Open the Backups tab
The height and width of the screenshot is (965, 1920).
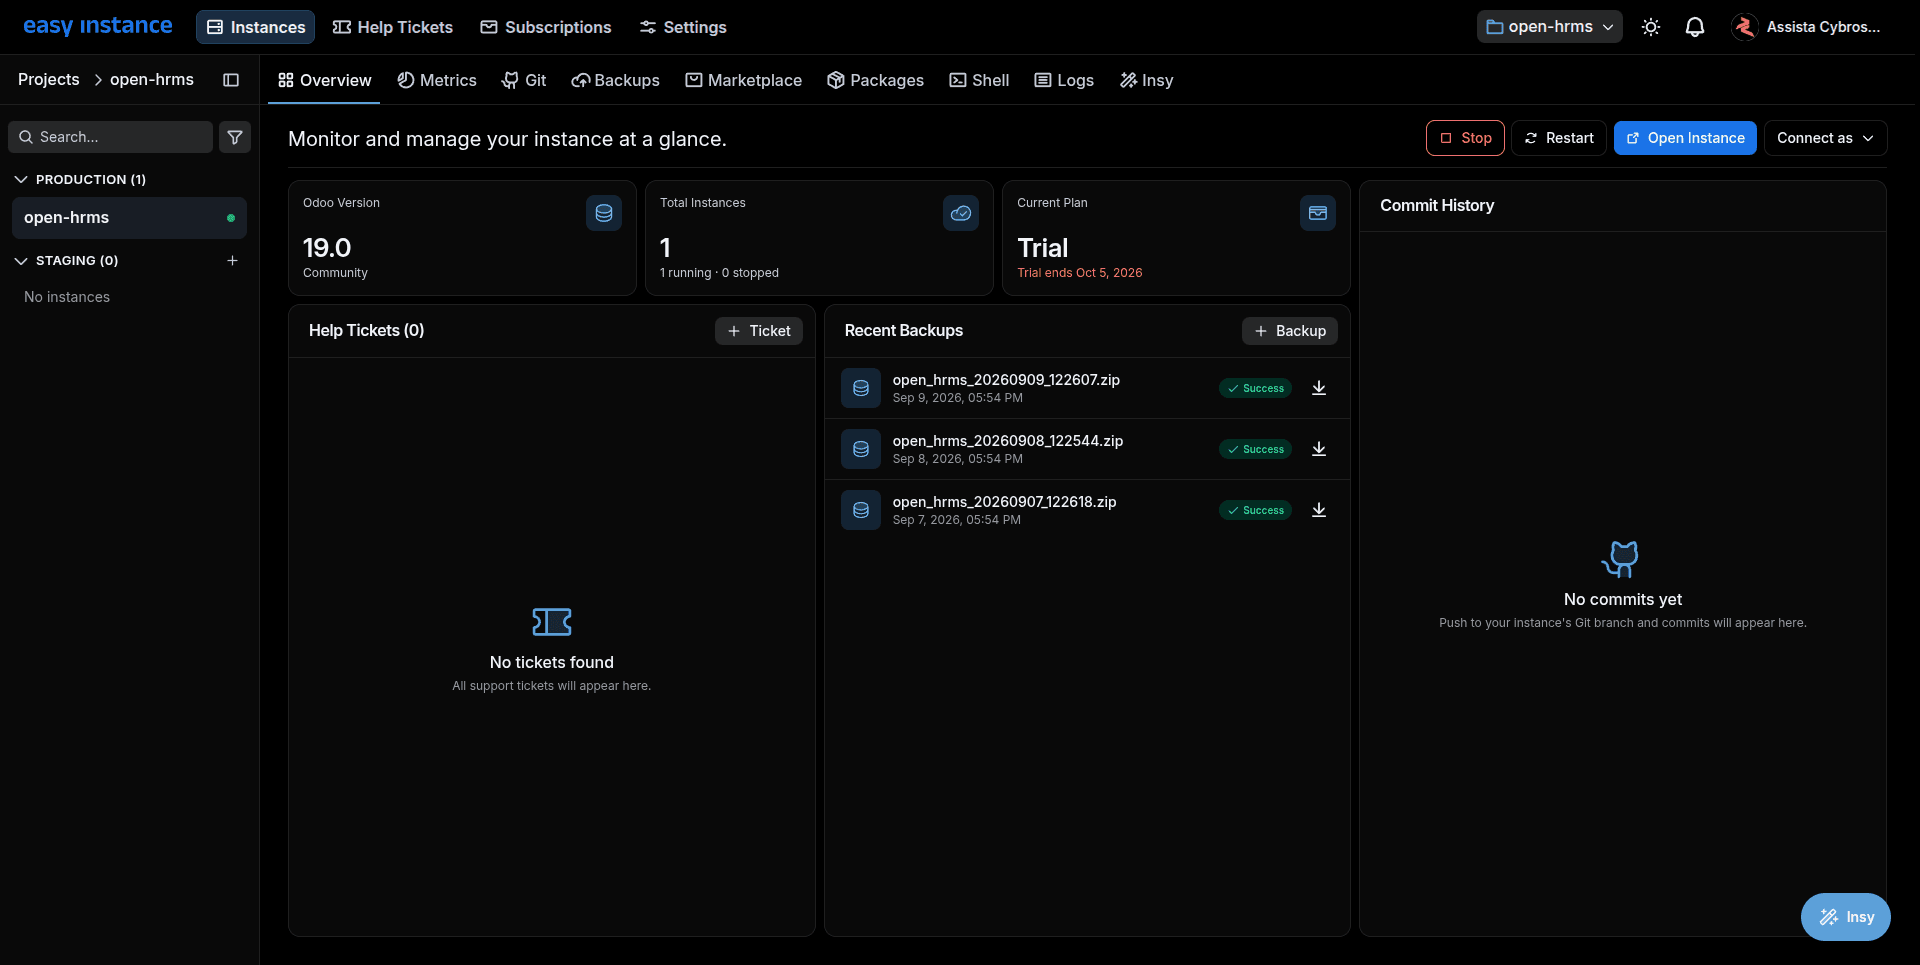615,80
